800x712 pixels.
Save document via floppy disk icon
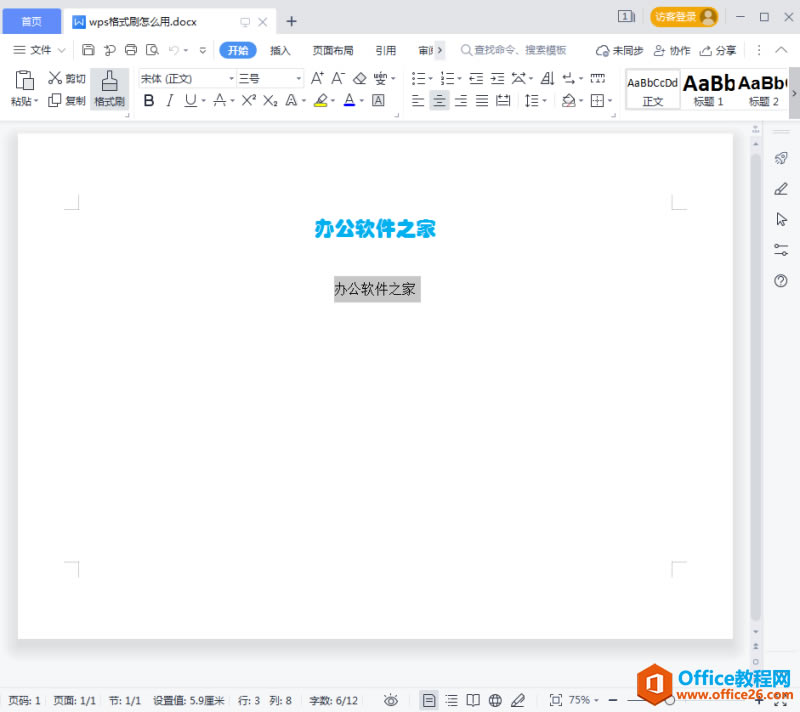pos(88,50)
